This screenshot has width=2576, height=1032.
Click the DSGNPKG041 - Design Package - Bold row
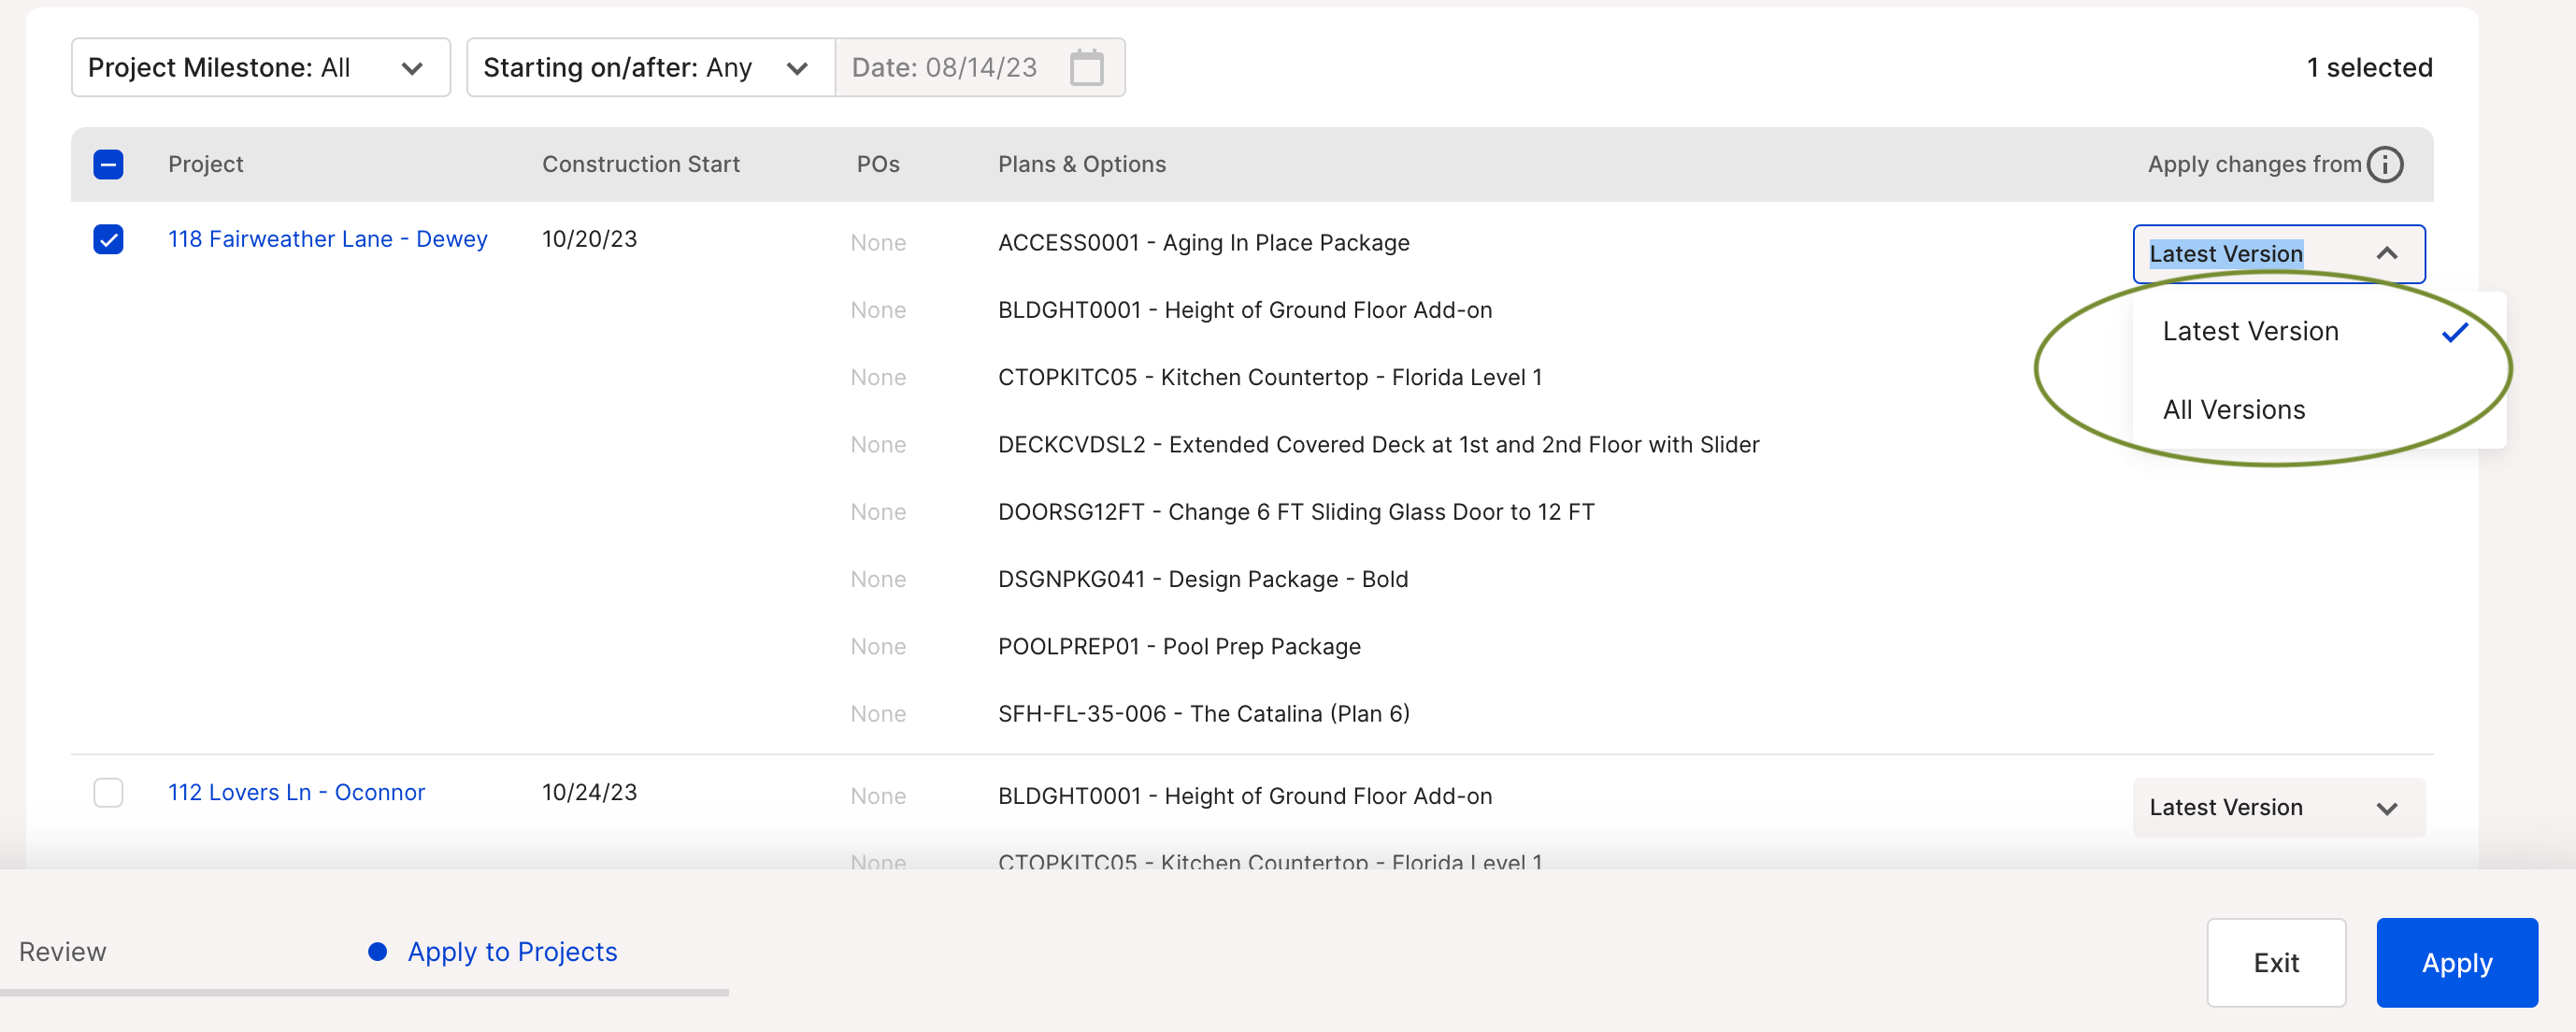(x=1202, y=579)
